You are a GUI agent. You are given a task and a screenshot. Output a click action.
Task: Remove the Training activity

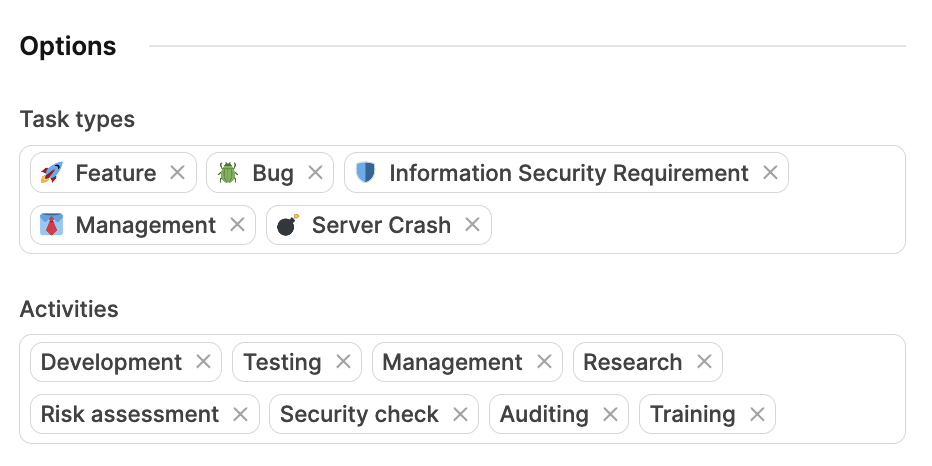(757, 414)
